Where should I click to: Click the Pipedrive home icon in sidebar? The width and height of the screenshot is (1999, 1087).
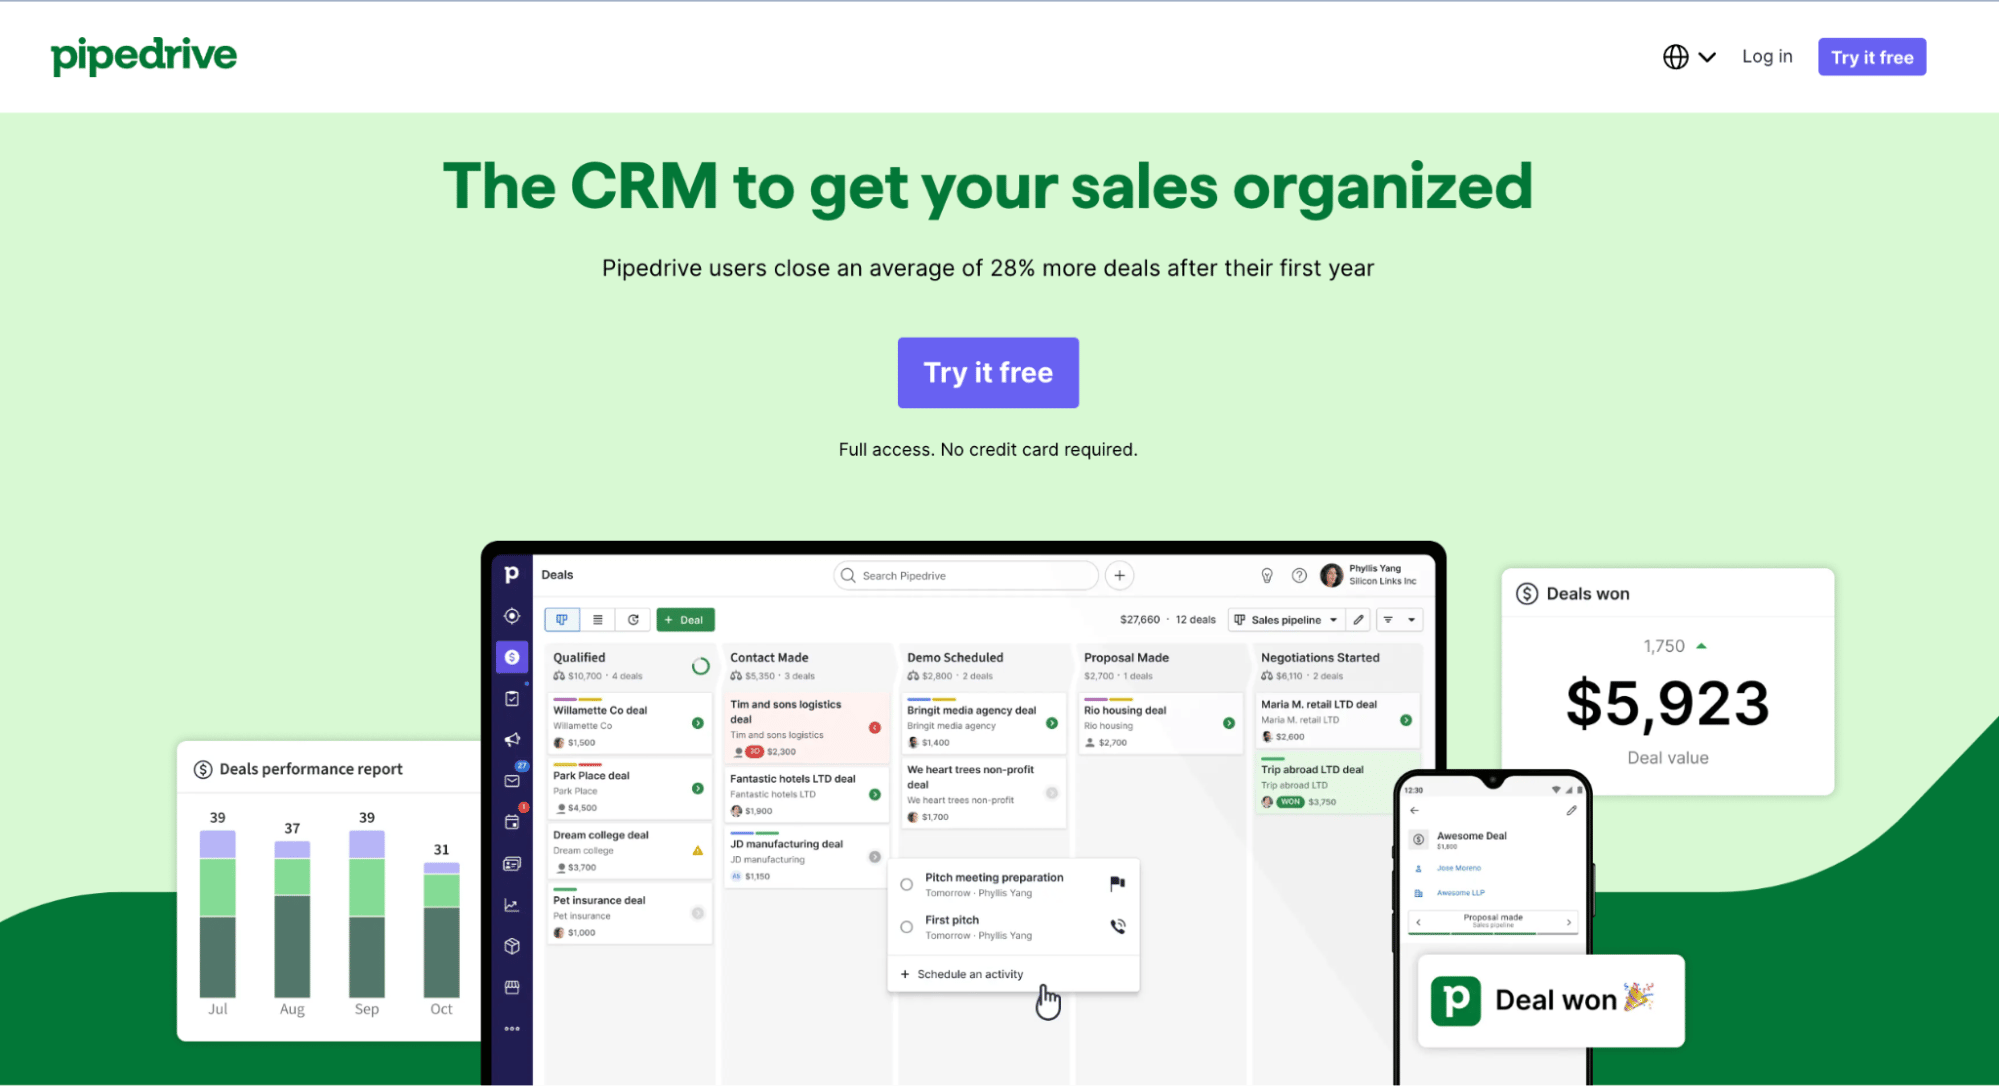514,574
